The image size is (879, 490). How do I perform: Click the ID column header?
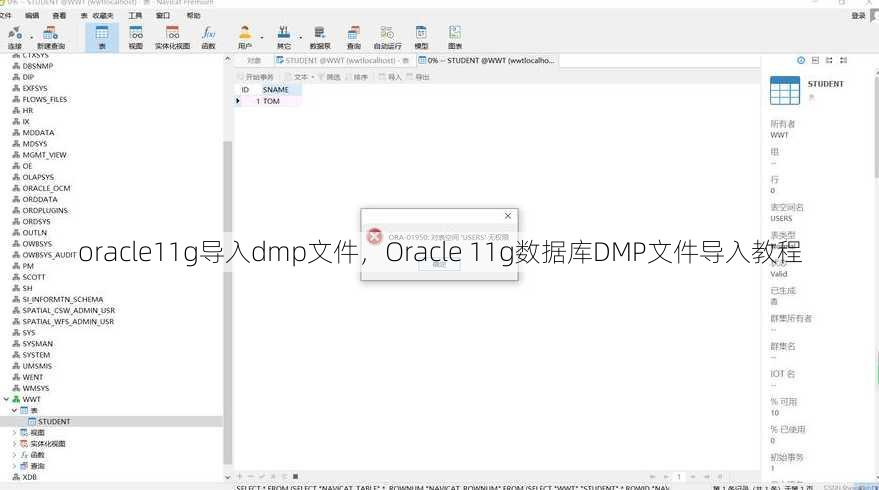coord(247,90)
